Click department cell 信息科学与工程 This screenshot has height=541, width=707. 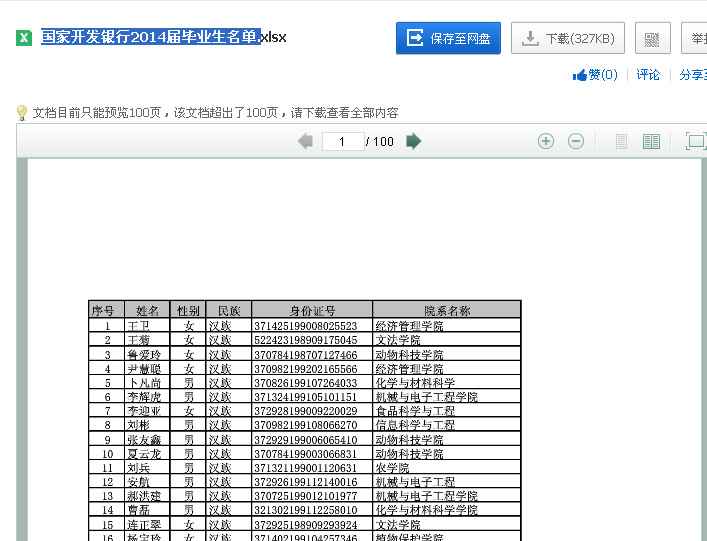(x=447, y=425)
